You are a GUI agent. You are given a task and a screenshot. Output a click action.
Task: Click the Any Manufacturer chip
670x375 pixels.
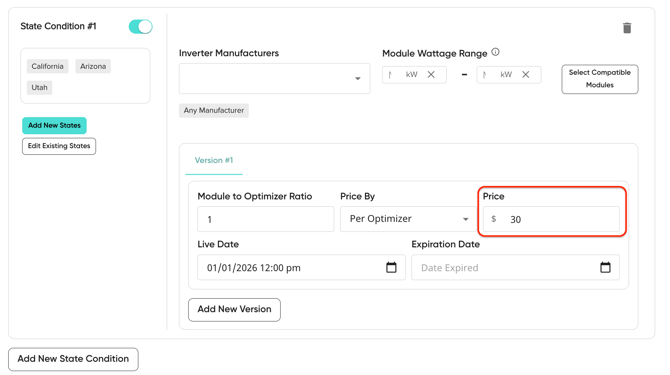[x=214, y=110]
